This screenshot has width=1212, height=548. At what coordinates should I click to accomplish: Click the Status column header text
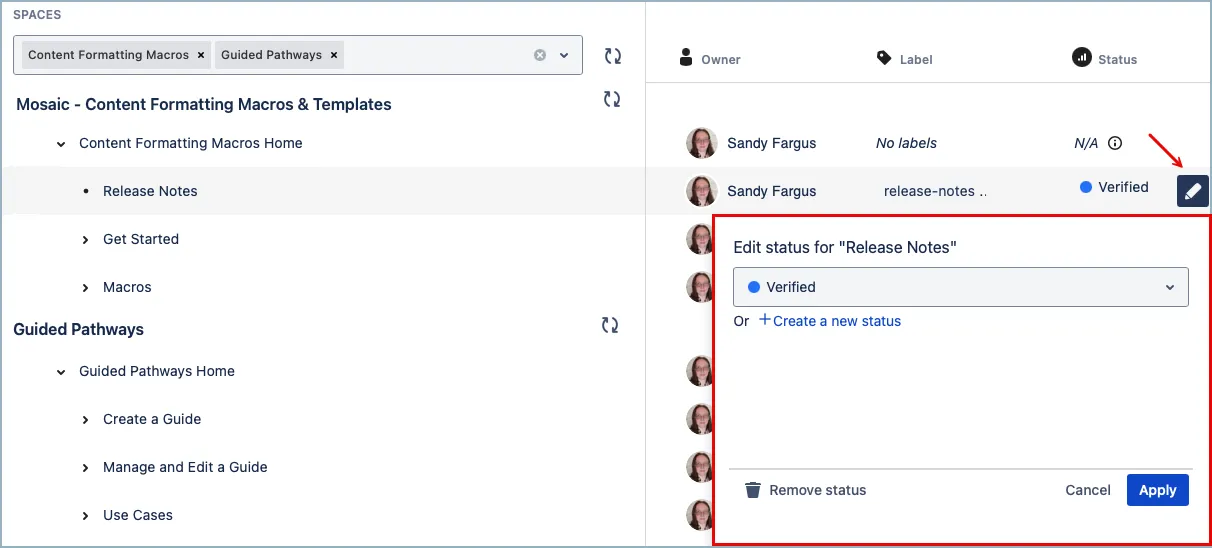(1118, 60)
